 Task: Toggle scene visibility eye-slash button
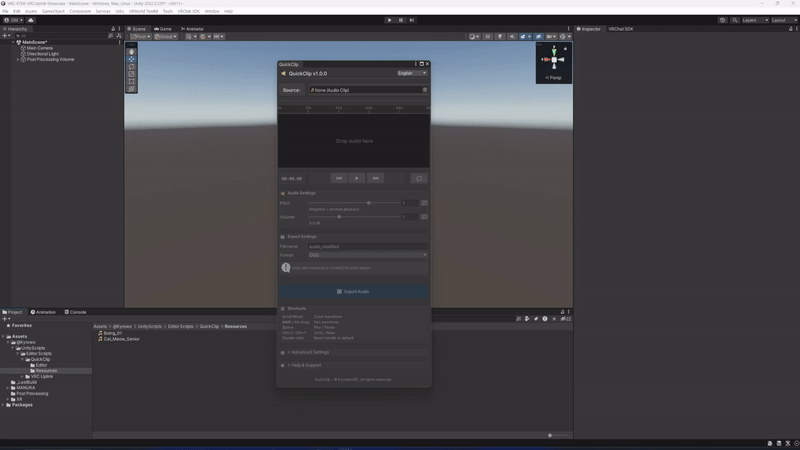pyautogui.click(x=539, y=36)
